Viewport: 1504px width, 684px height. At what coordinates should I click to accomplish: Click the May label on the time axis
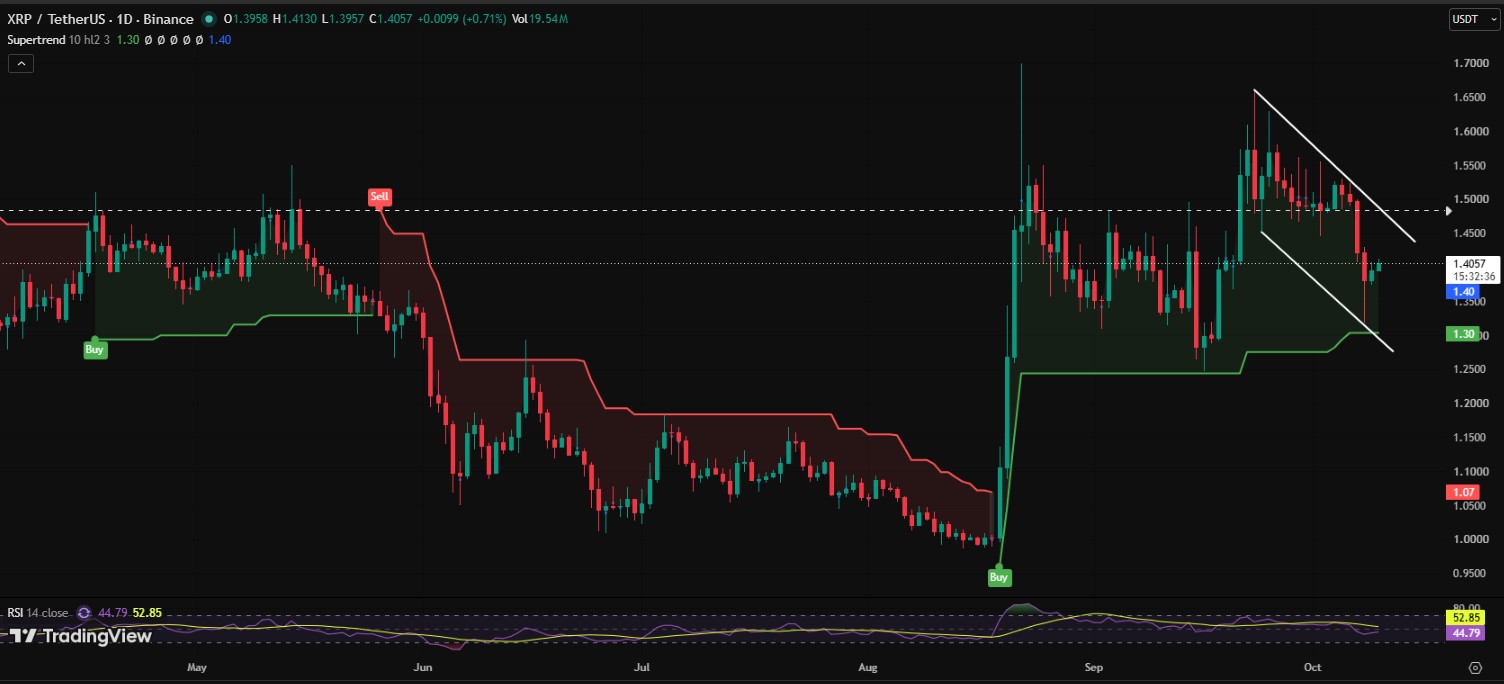[x=196, y=667]
